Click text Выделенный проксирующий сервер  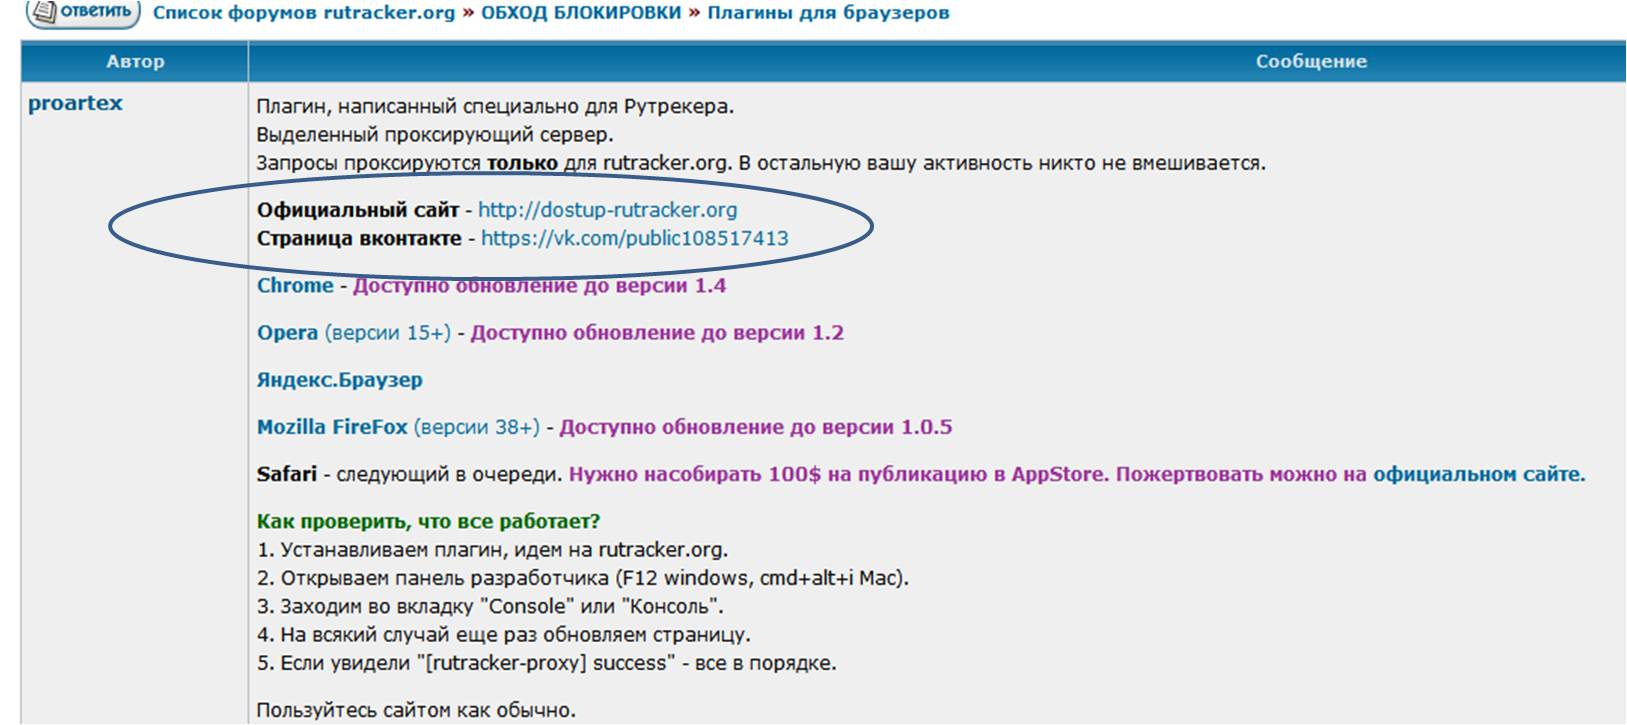click(x=435, y=134)
